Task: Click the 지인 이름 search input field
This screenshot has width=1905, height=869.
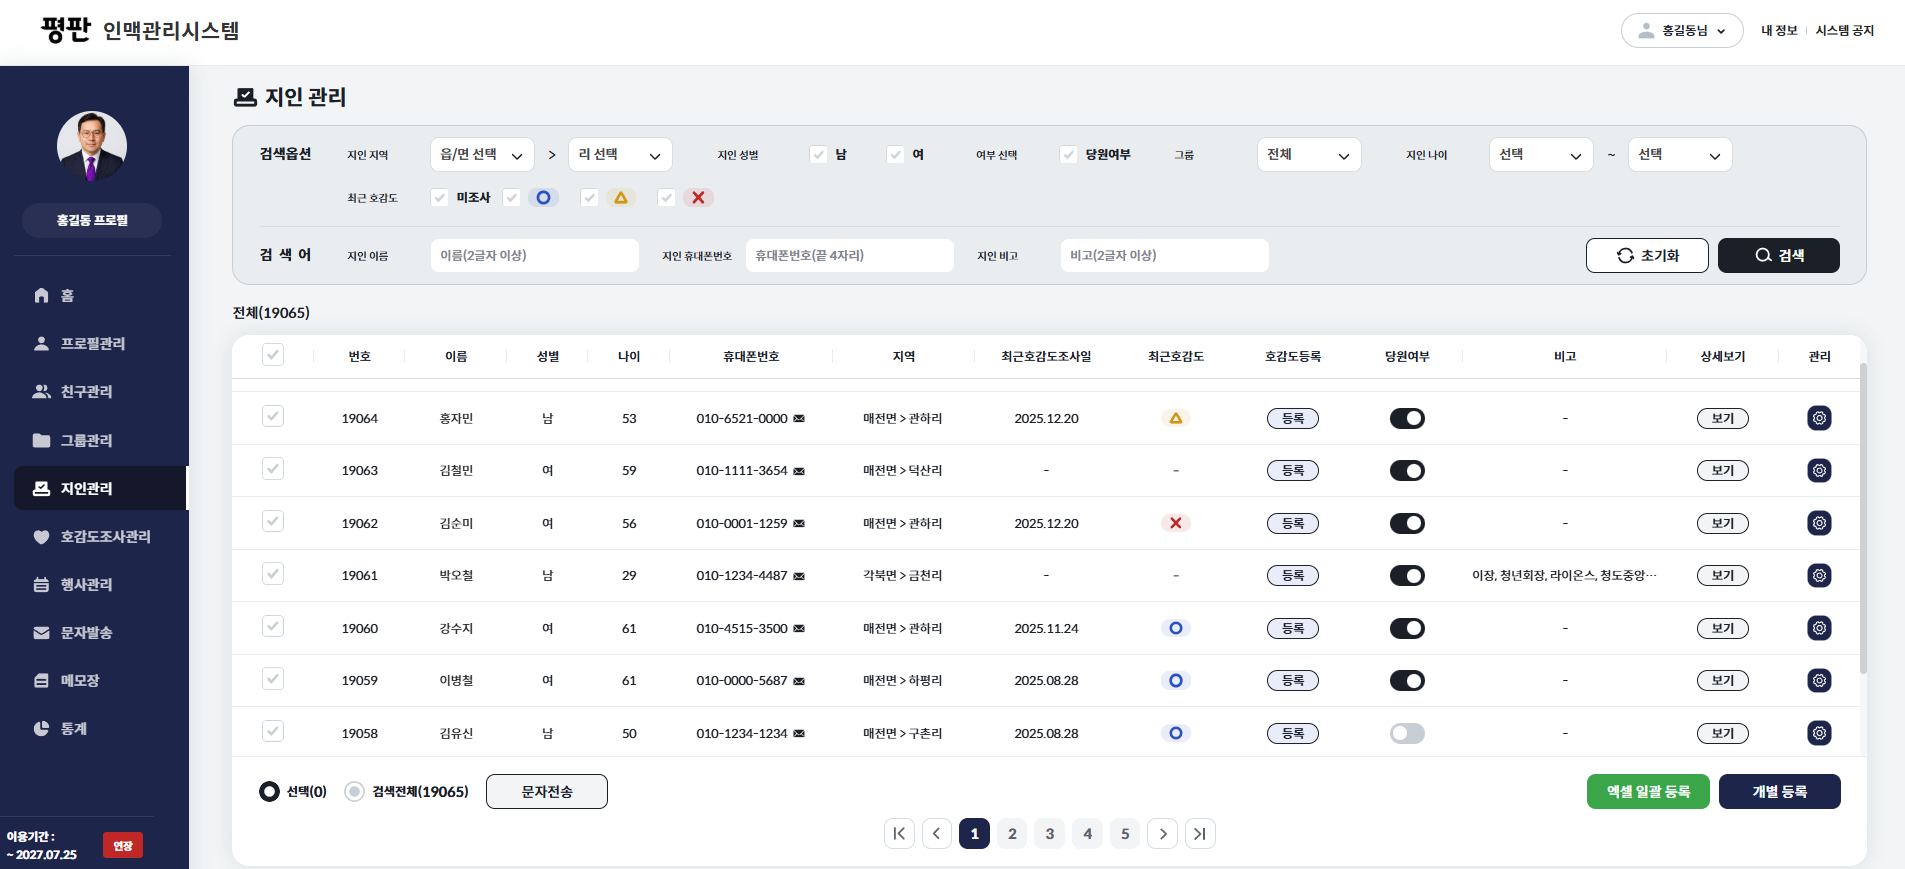Action: click(x=534, y=256)
